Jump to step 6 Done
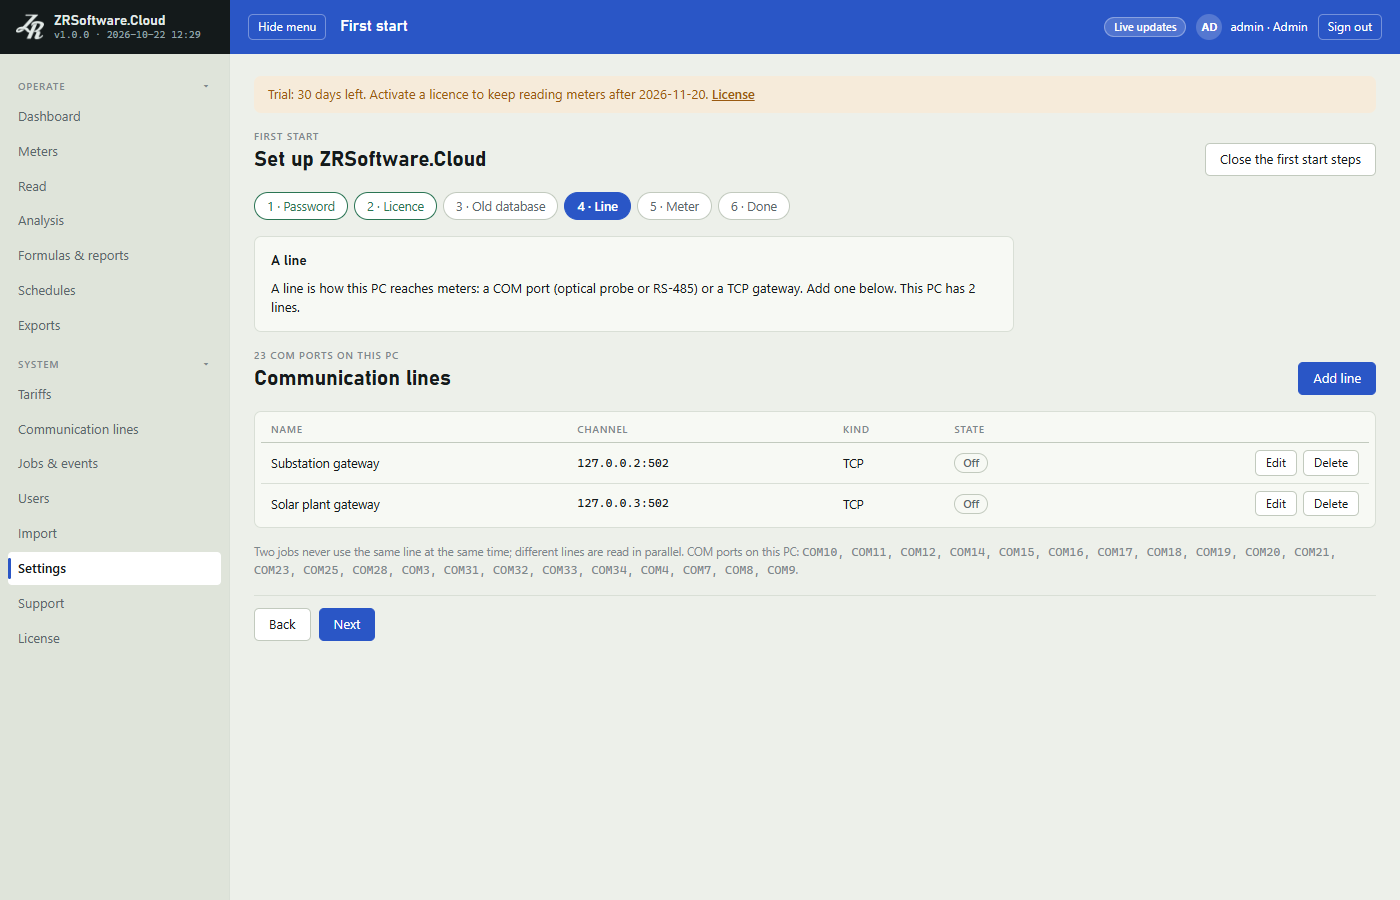Image resolution: width=1400 pixels, height=900 pixels. click(754, 206)
